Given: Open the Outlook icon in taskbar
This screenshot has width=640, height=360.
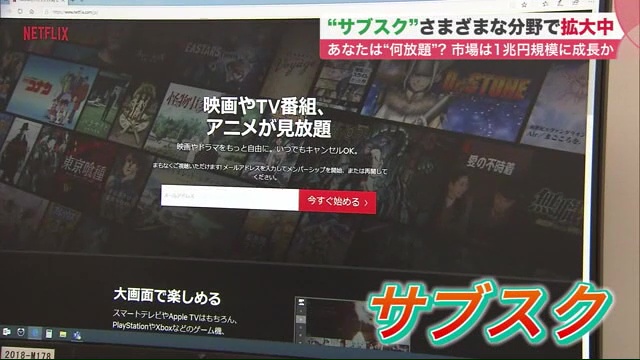Looking at the screenshot, I should 7,332.
